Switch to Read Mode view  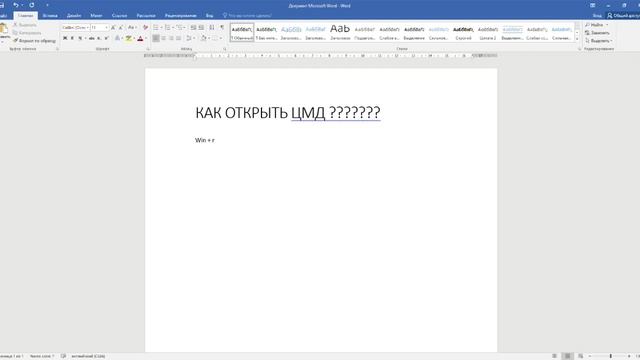(554, 356)
